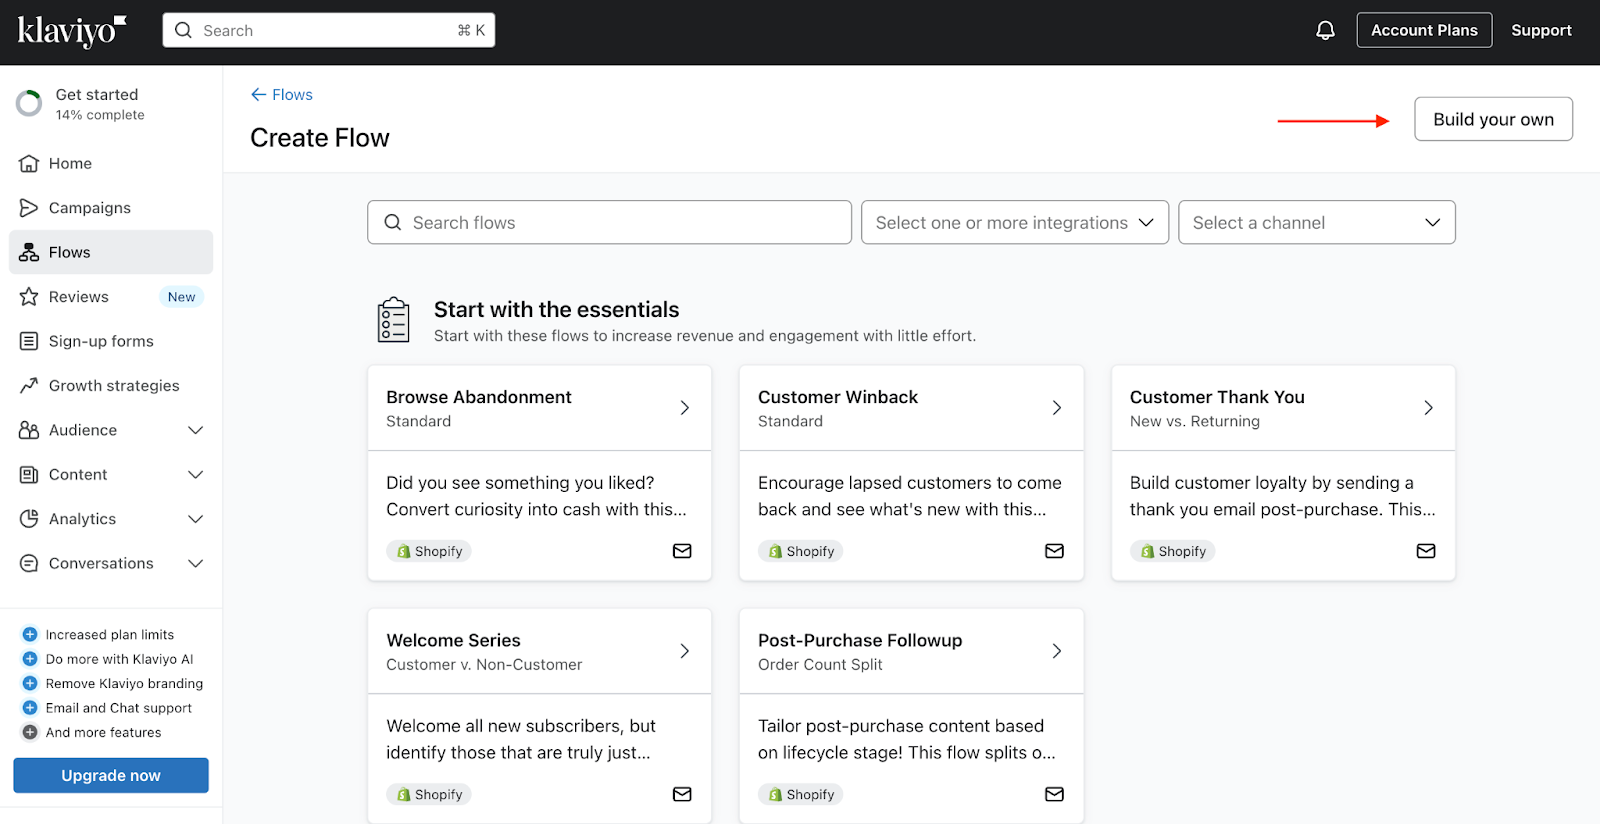The height and width of the screenshot is (824, 1600).
Task: Click Shopify tag on Post-Purchase Followup card
Action: coord(801,794)
